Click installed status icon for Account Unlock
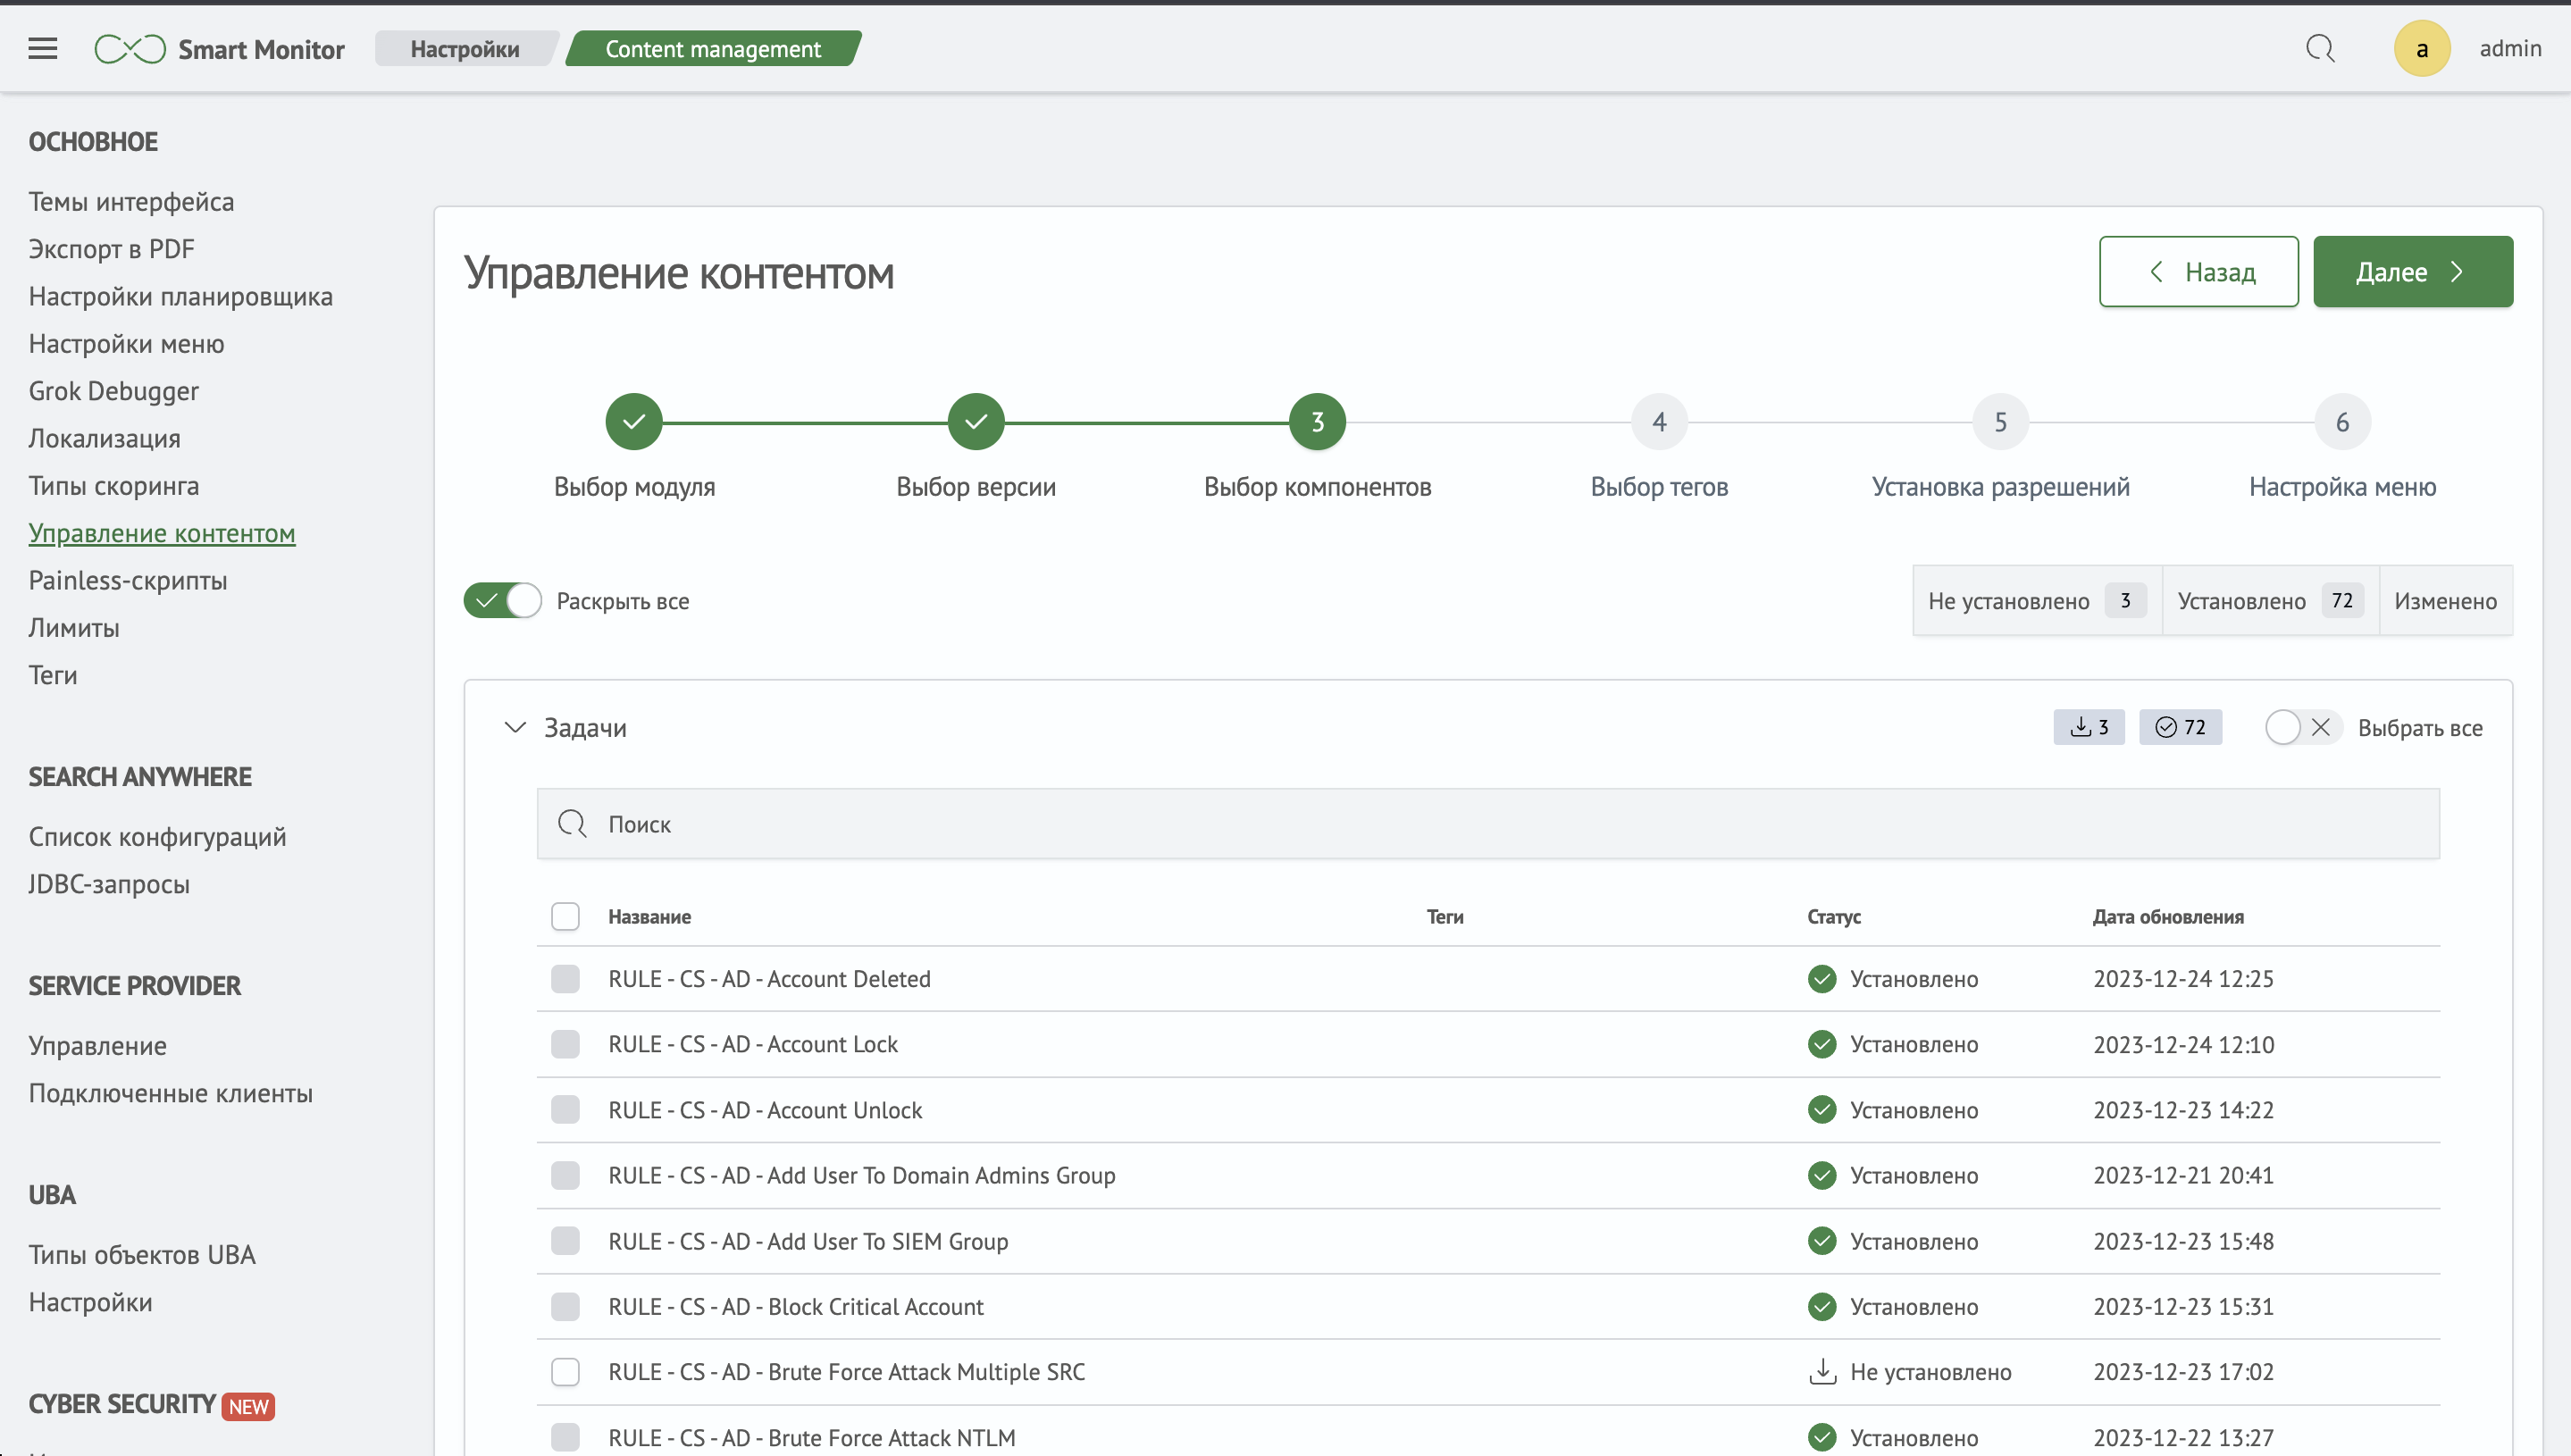2571x1456 pixels. 1822,1110
